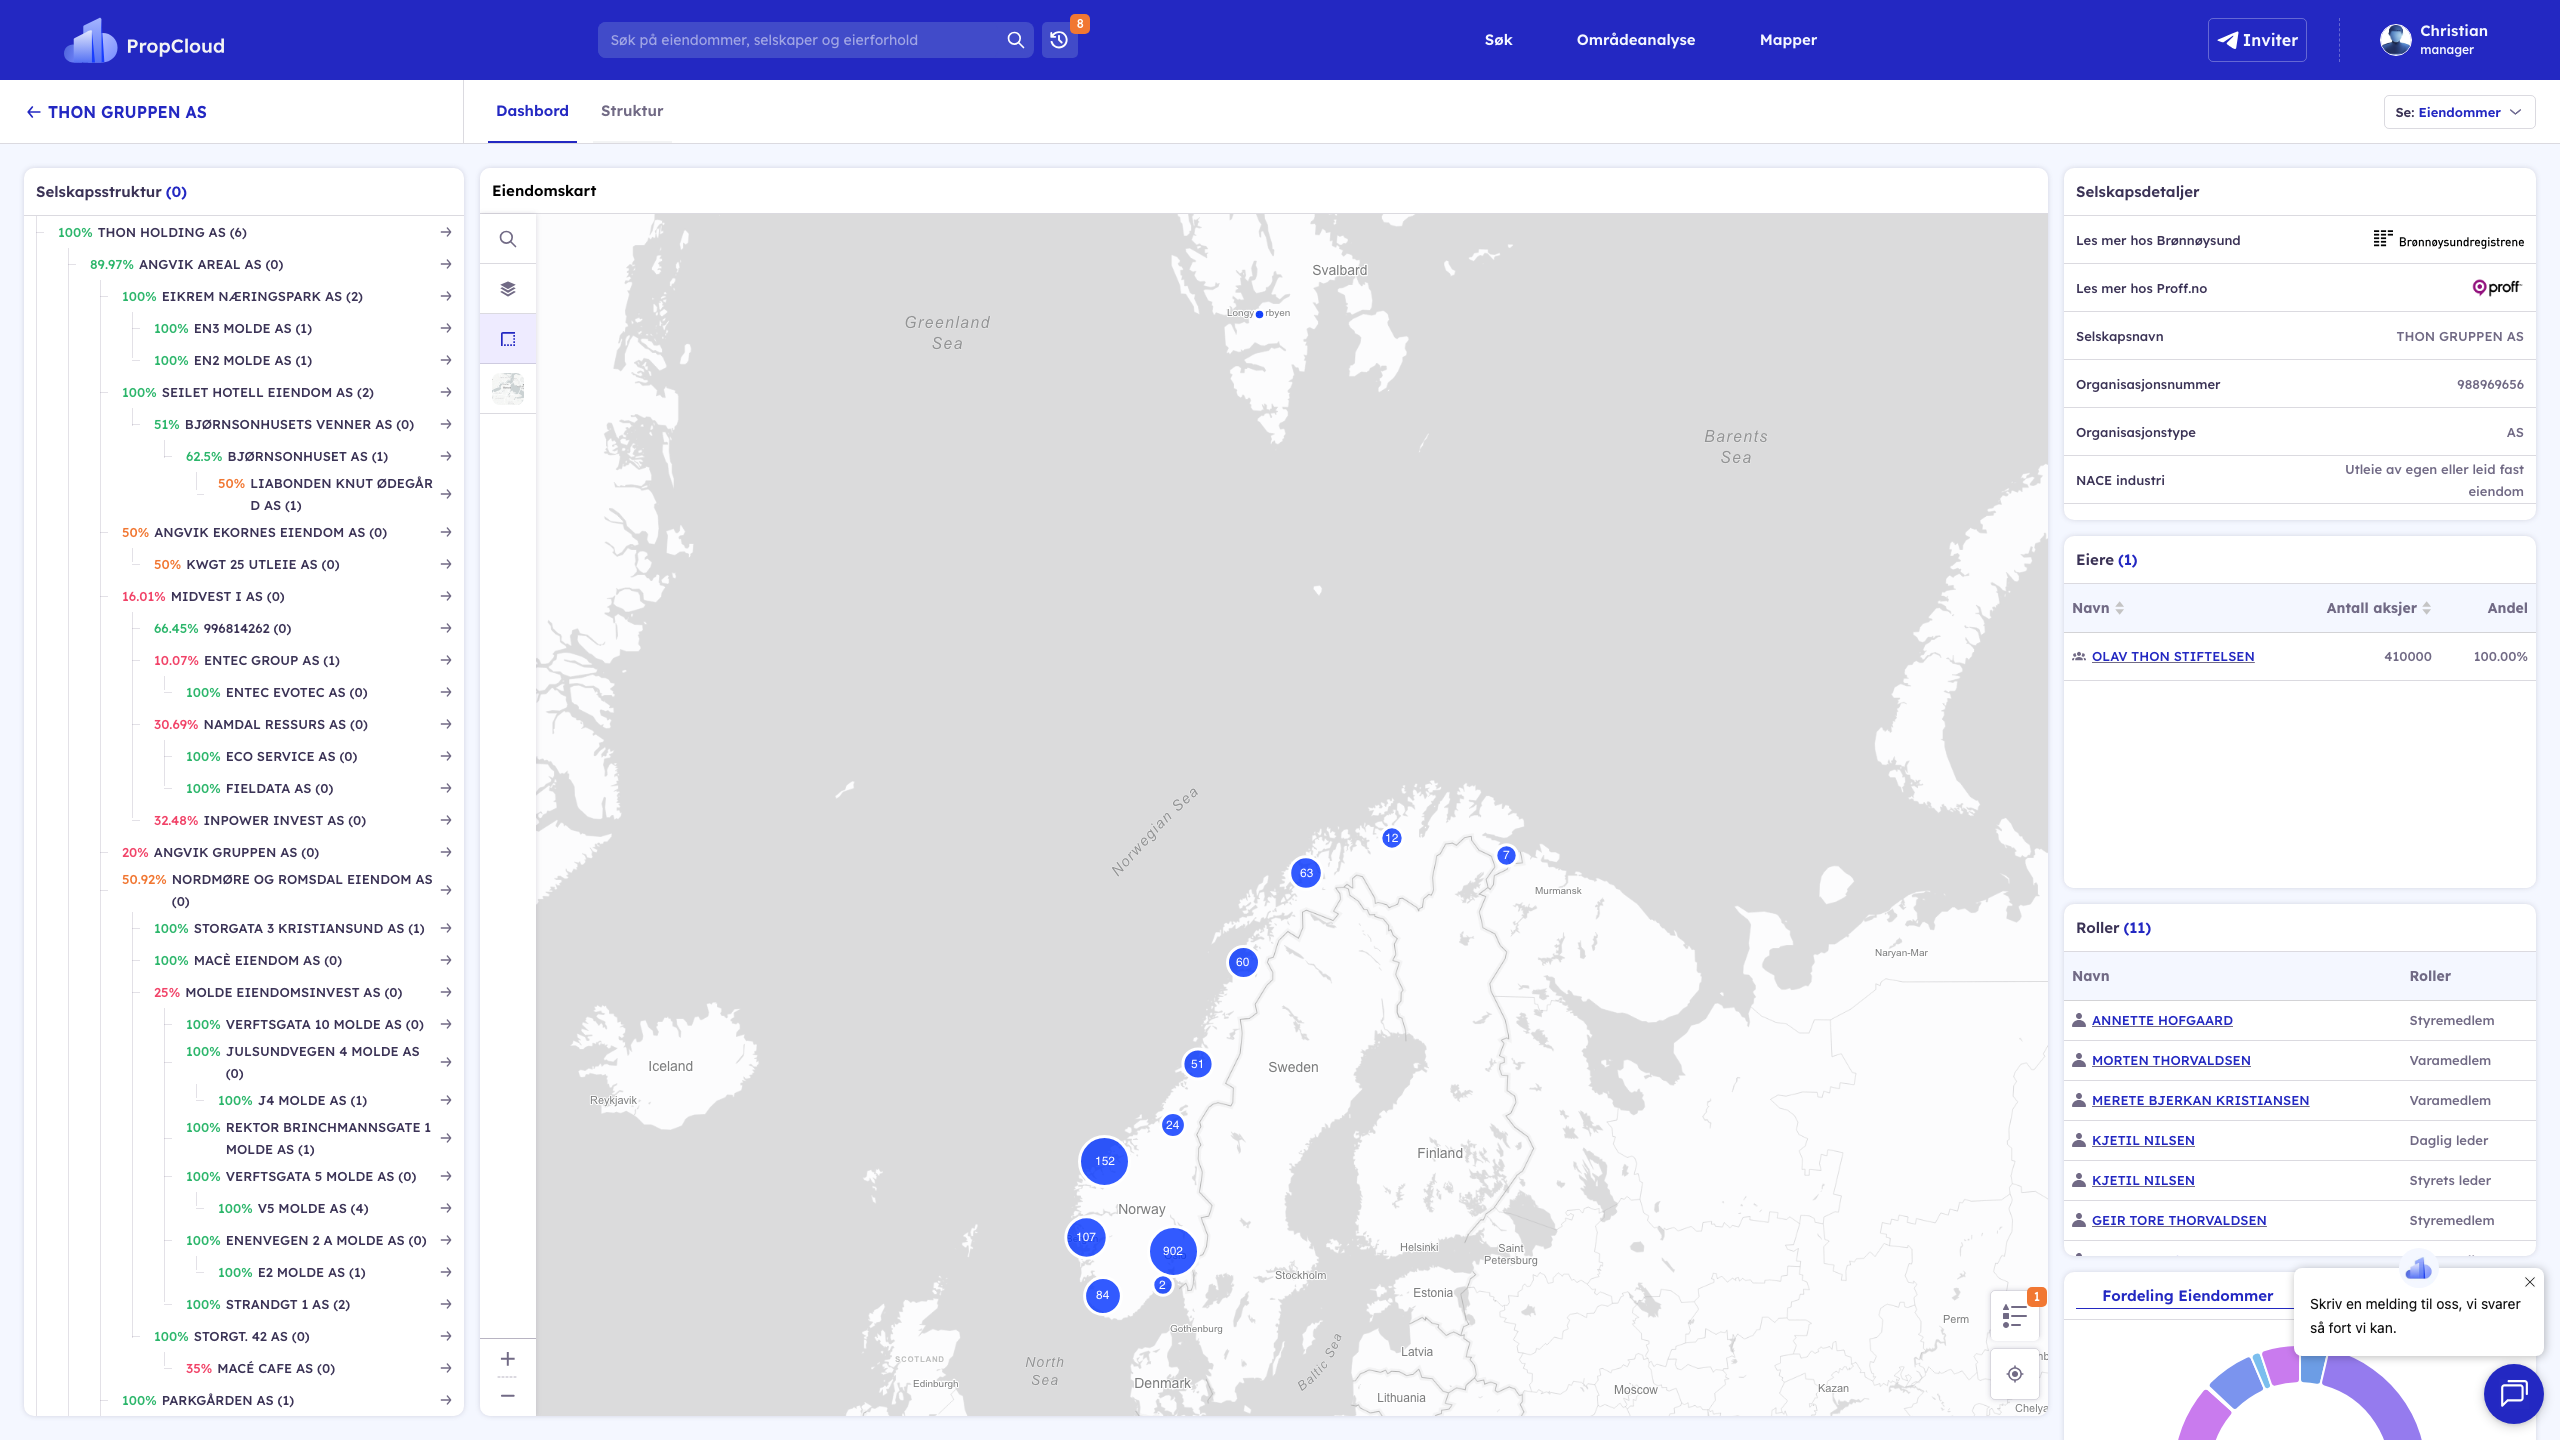Click the 902 property cluster on the map
Screen dimensions: 2560x1440
[1173, 1251]
